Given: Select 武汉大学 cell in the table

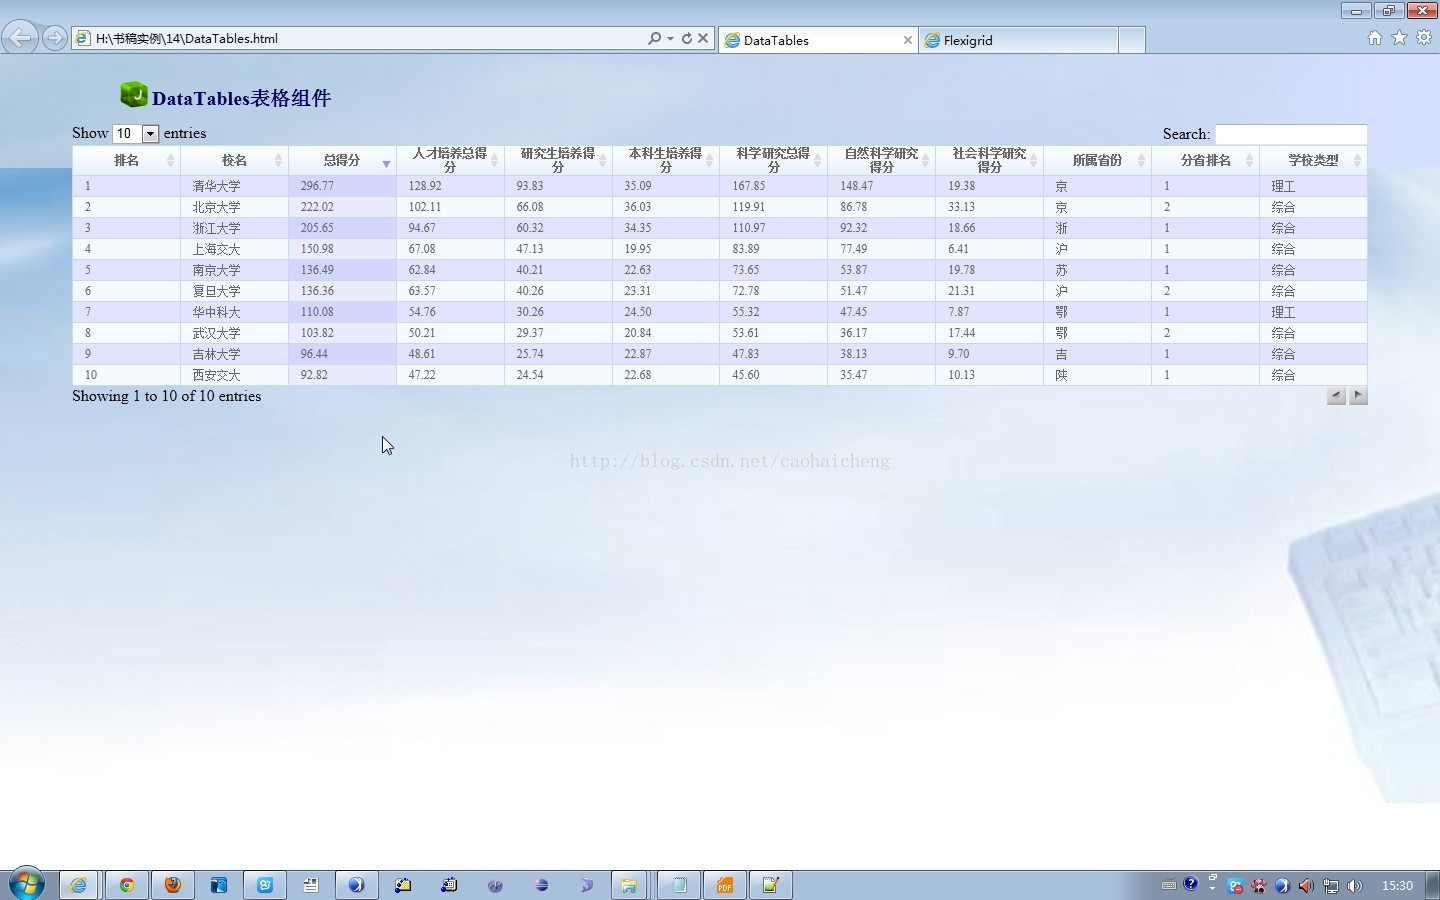Looking at the screenshot, I should [234, 333].
